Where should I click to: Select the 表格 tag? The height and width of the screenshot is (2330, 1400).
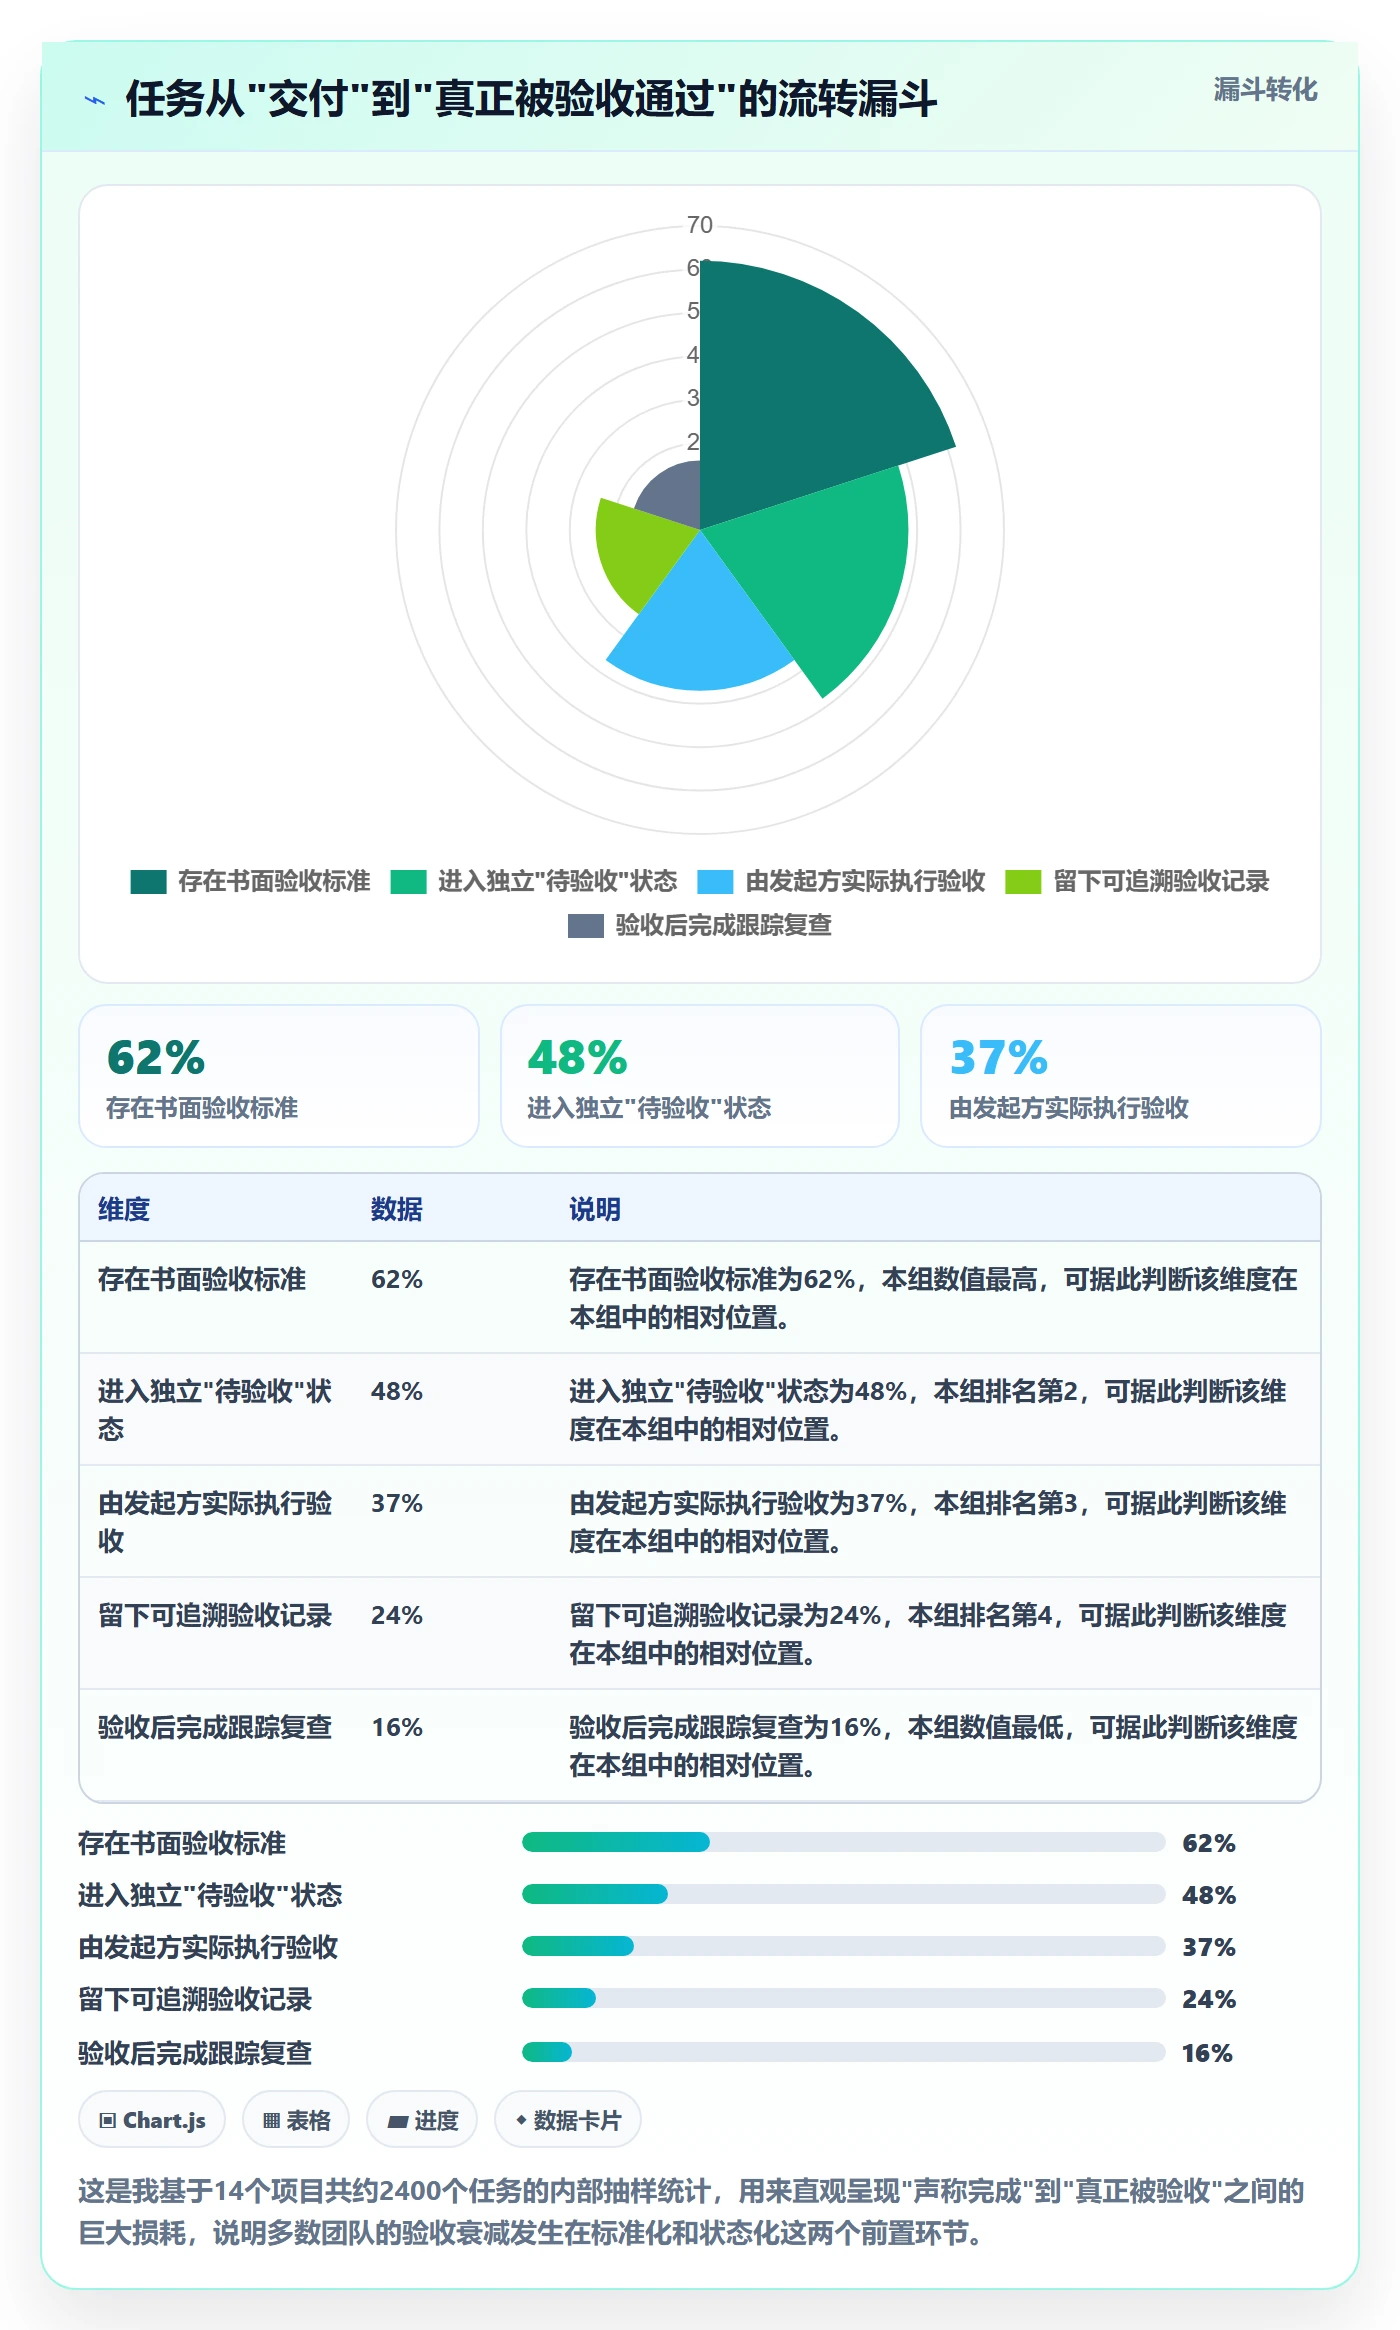[296, 2120]
